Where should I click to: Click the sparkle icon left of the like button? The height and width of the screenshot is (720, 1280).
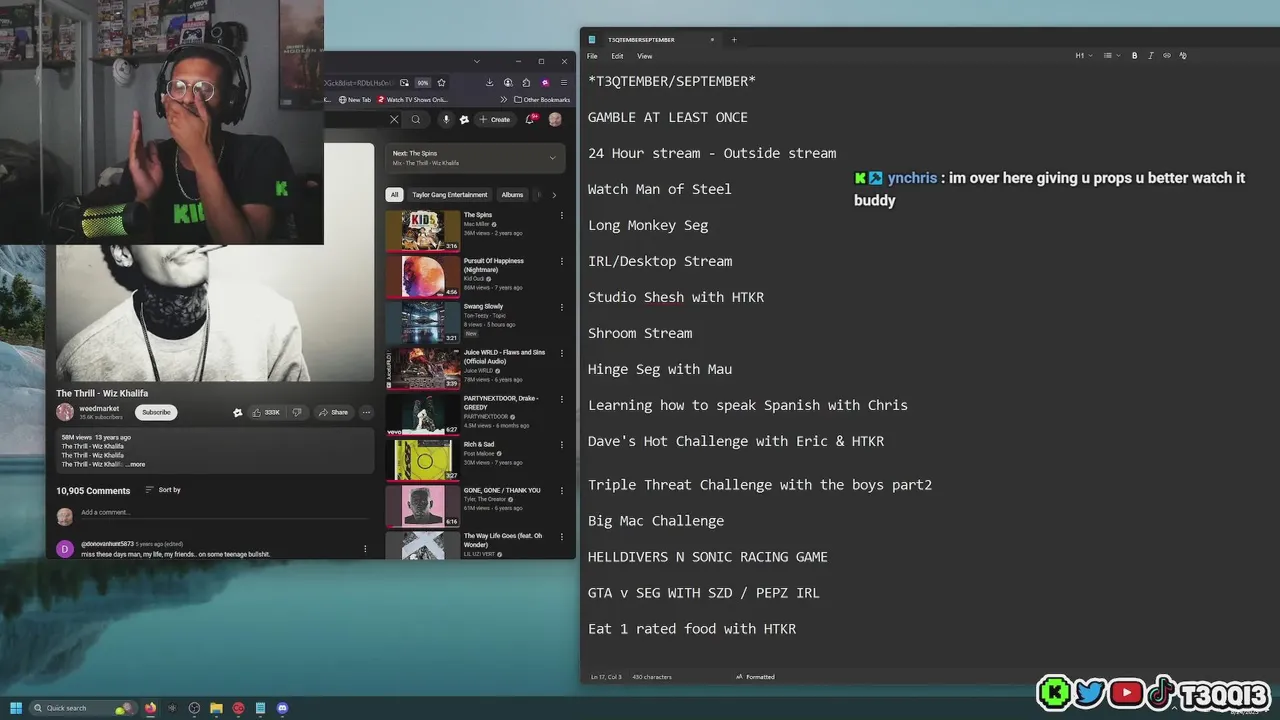click(238, 412)
